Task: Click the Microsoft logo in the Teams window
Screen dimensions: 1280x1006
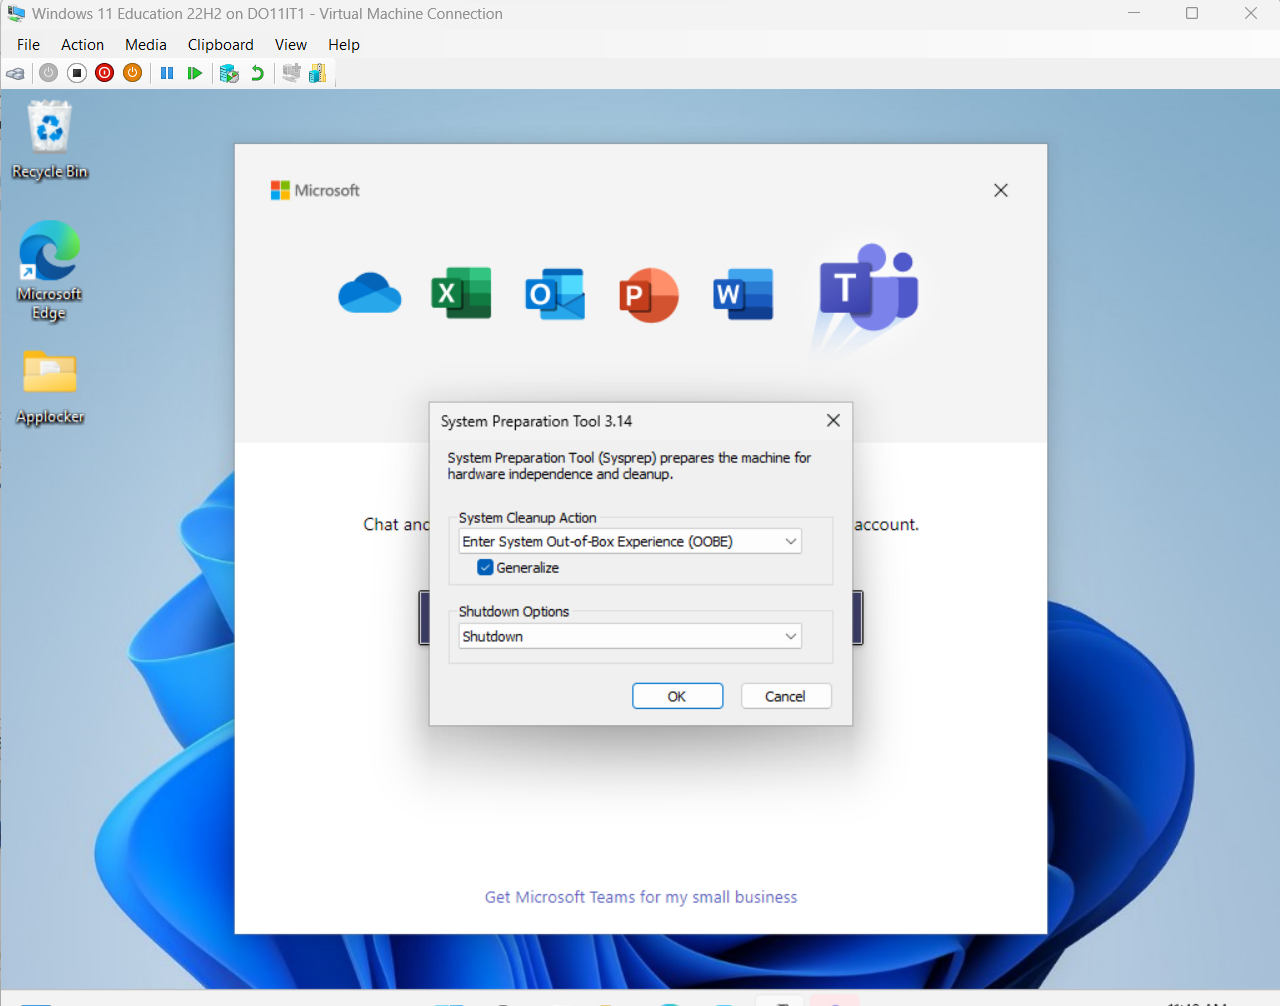Action: (x=315, y=190)
